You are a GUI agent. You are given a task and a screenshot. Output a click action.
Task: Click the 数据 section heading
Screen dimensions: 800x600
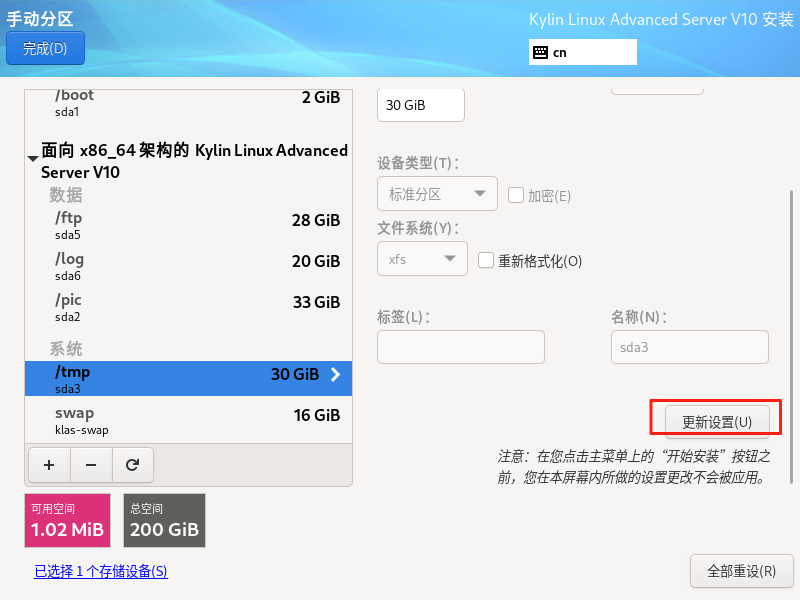click(x=66, y=195)
